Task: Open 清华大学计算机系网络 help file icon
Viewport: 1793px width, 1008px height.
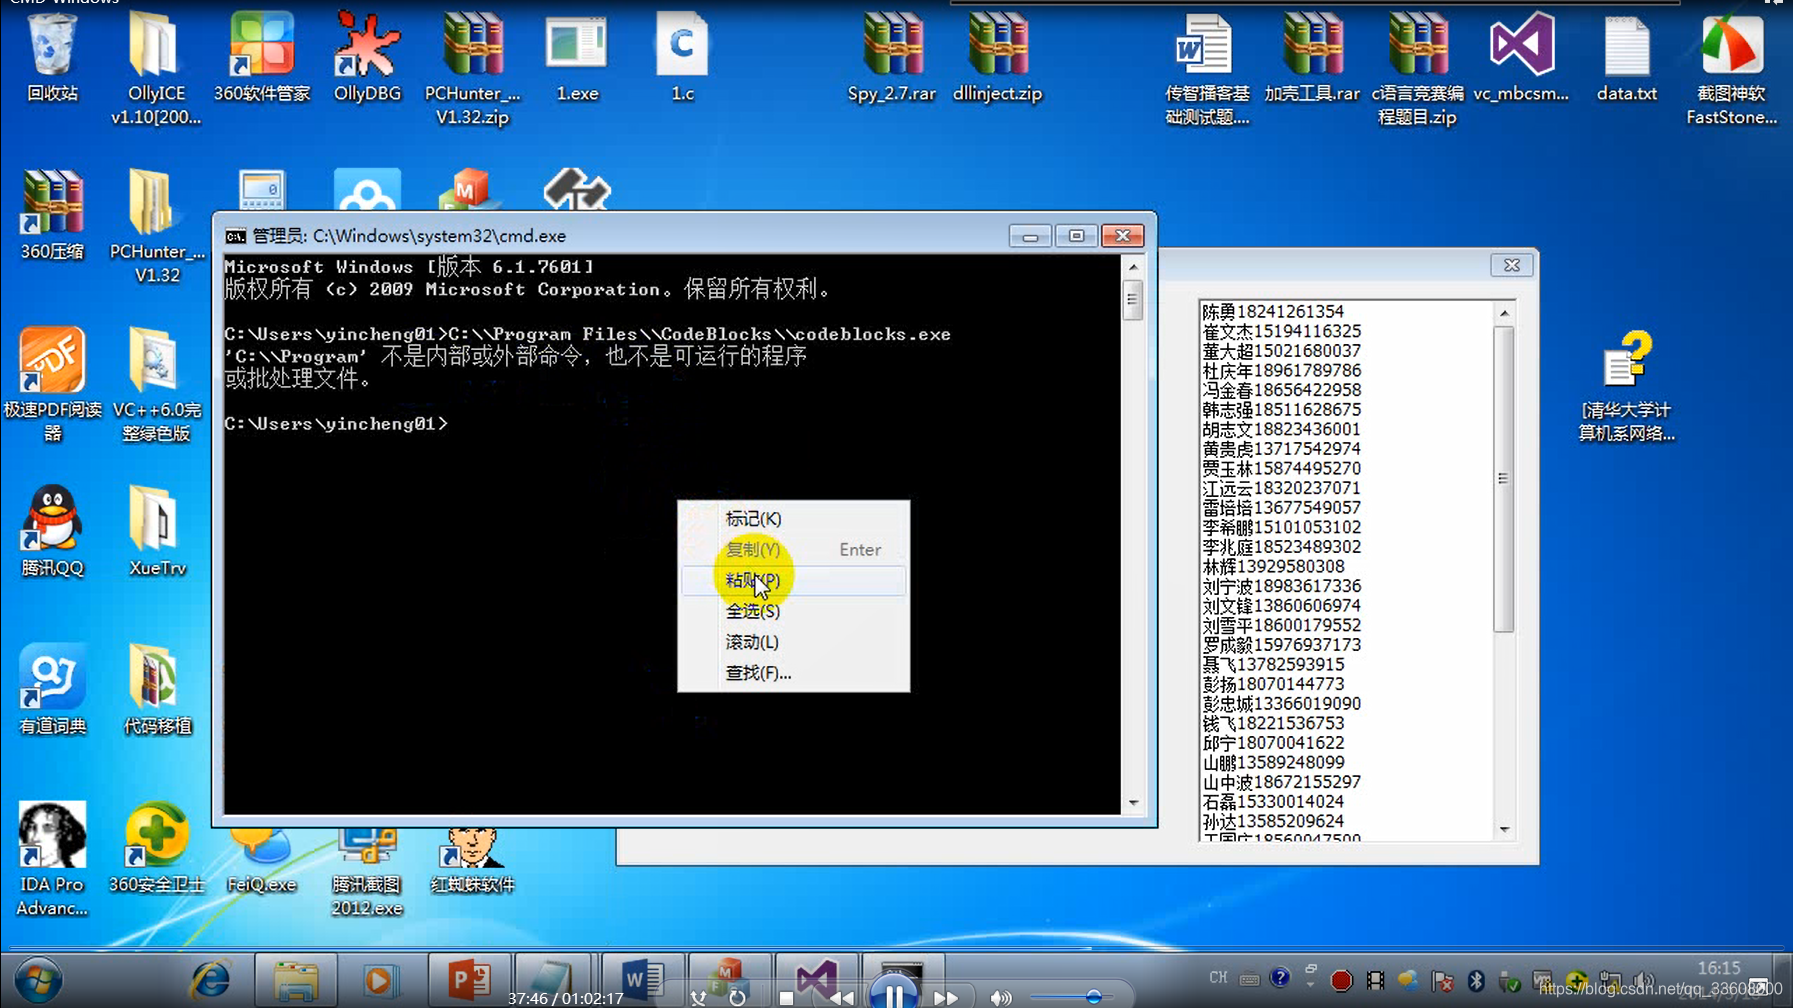Action: pos(1626,386)
